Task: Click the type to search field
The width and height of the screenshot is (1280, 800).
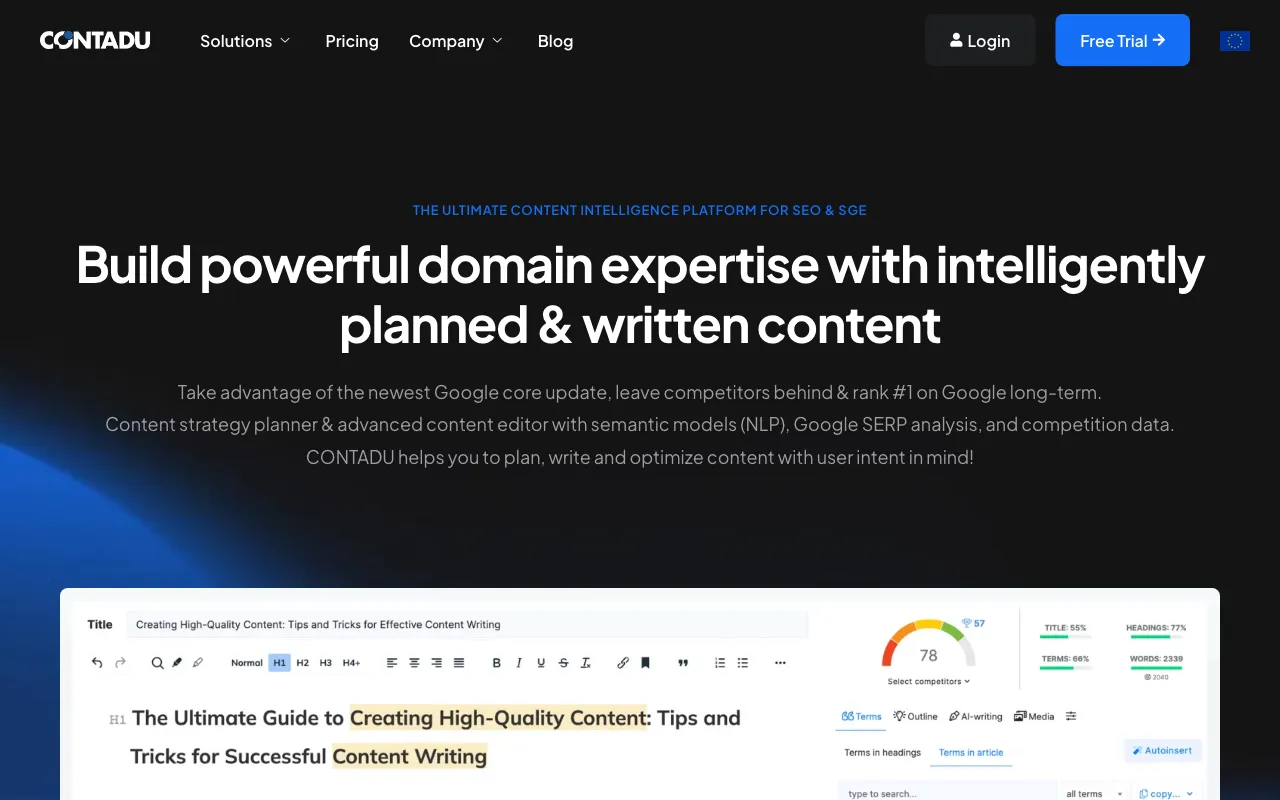Action: (947, 793)
